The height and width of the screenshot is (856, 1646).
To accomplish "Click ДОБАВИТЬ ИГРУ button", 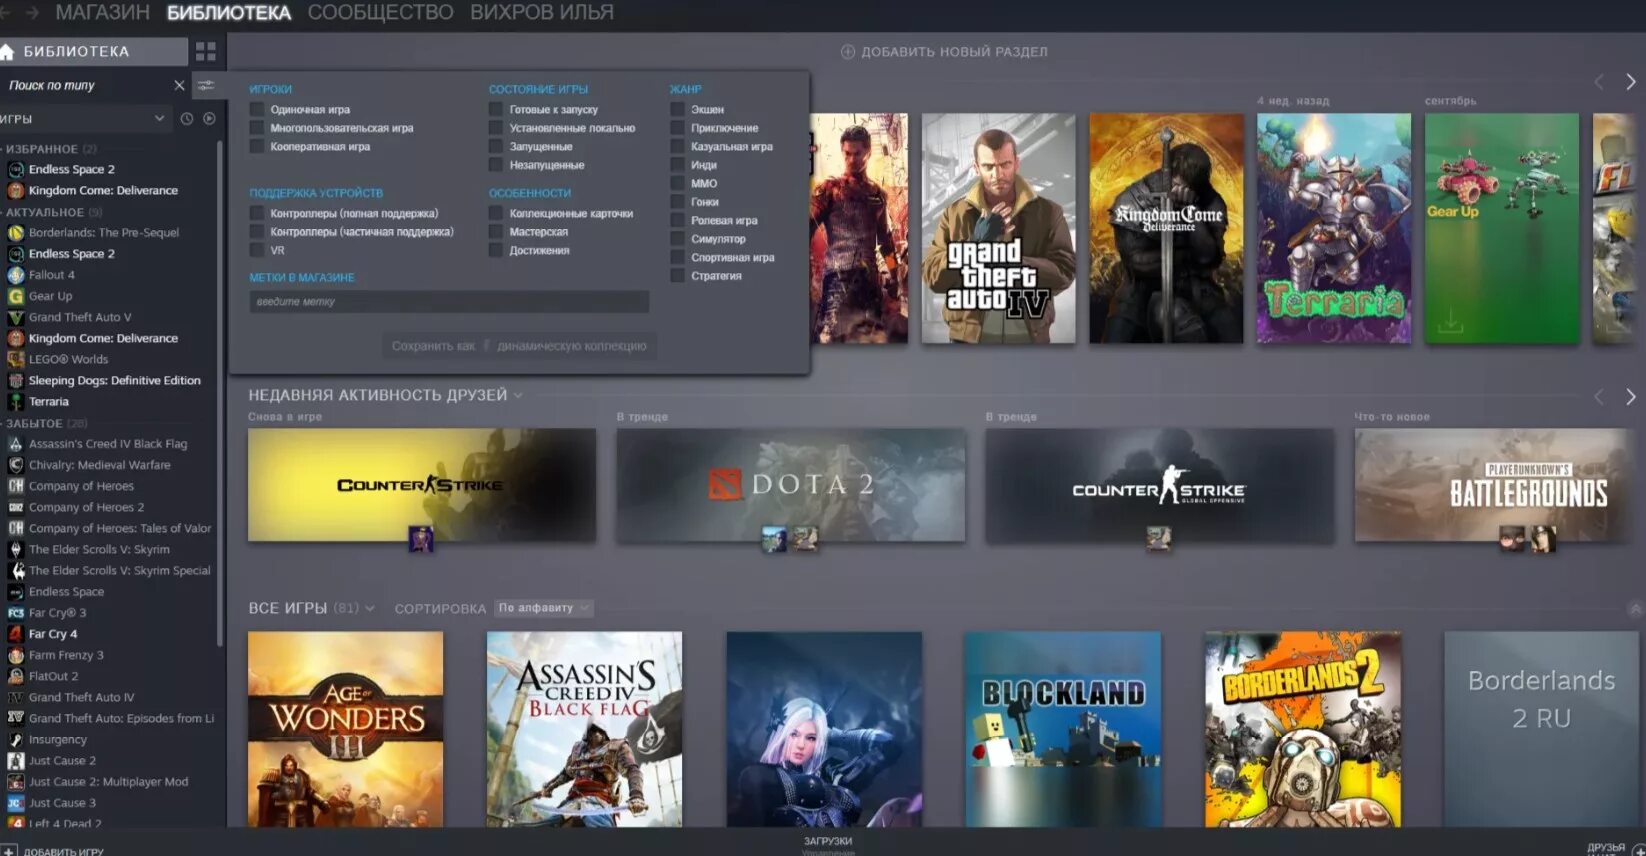I will click(x=63, y=852).
